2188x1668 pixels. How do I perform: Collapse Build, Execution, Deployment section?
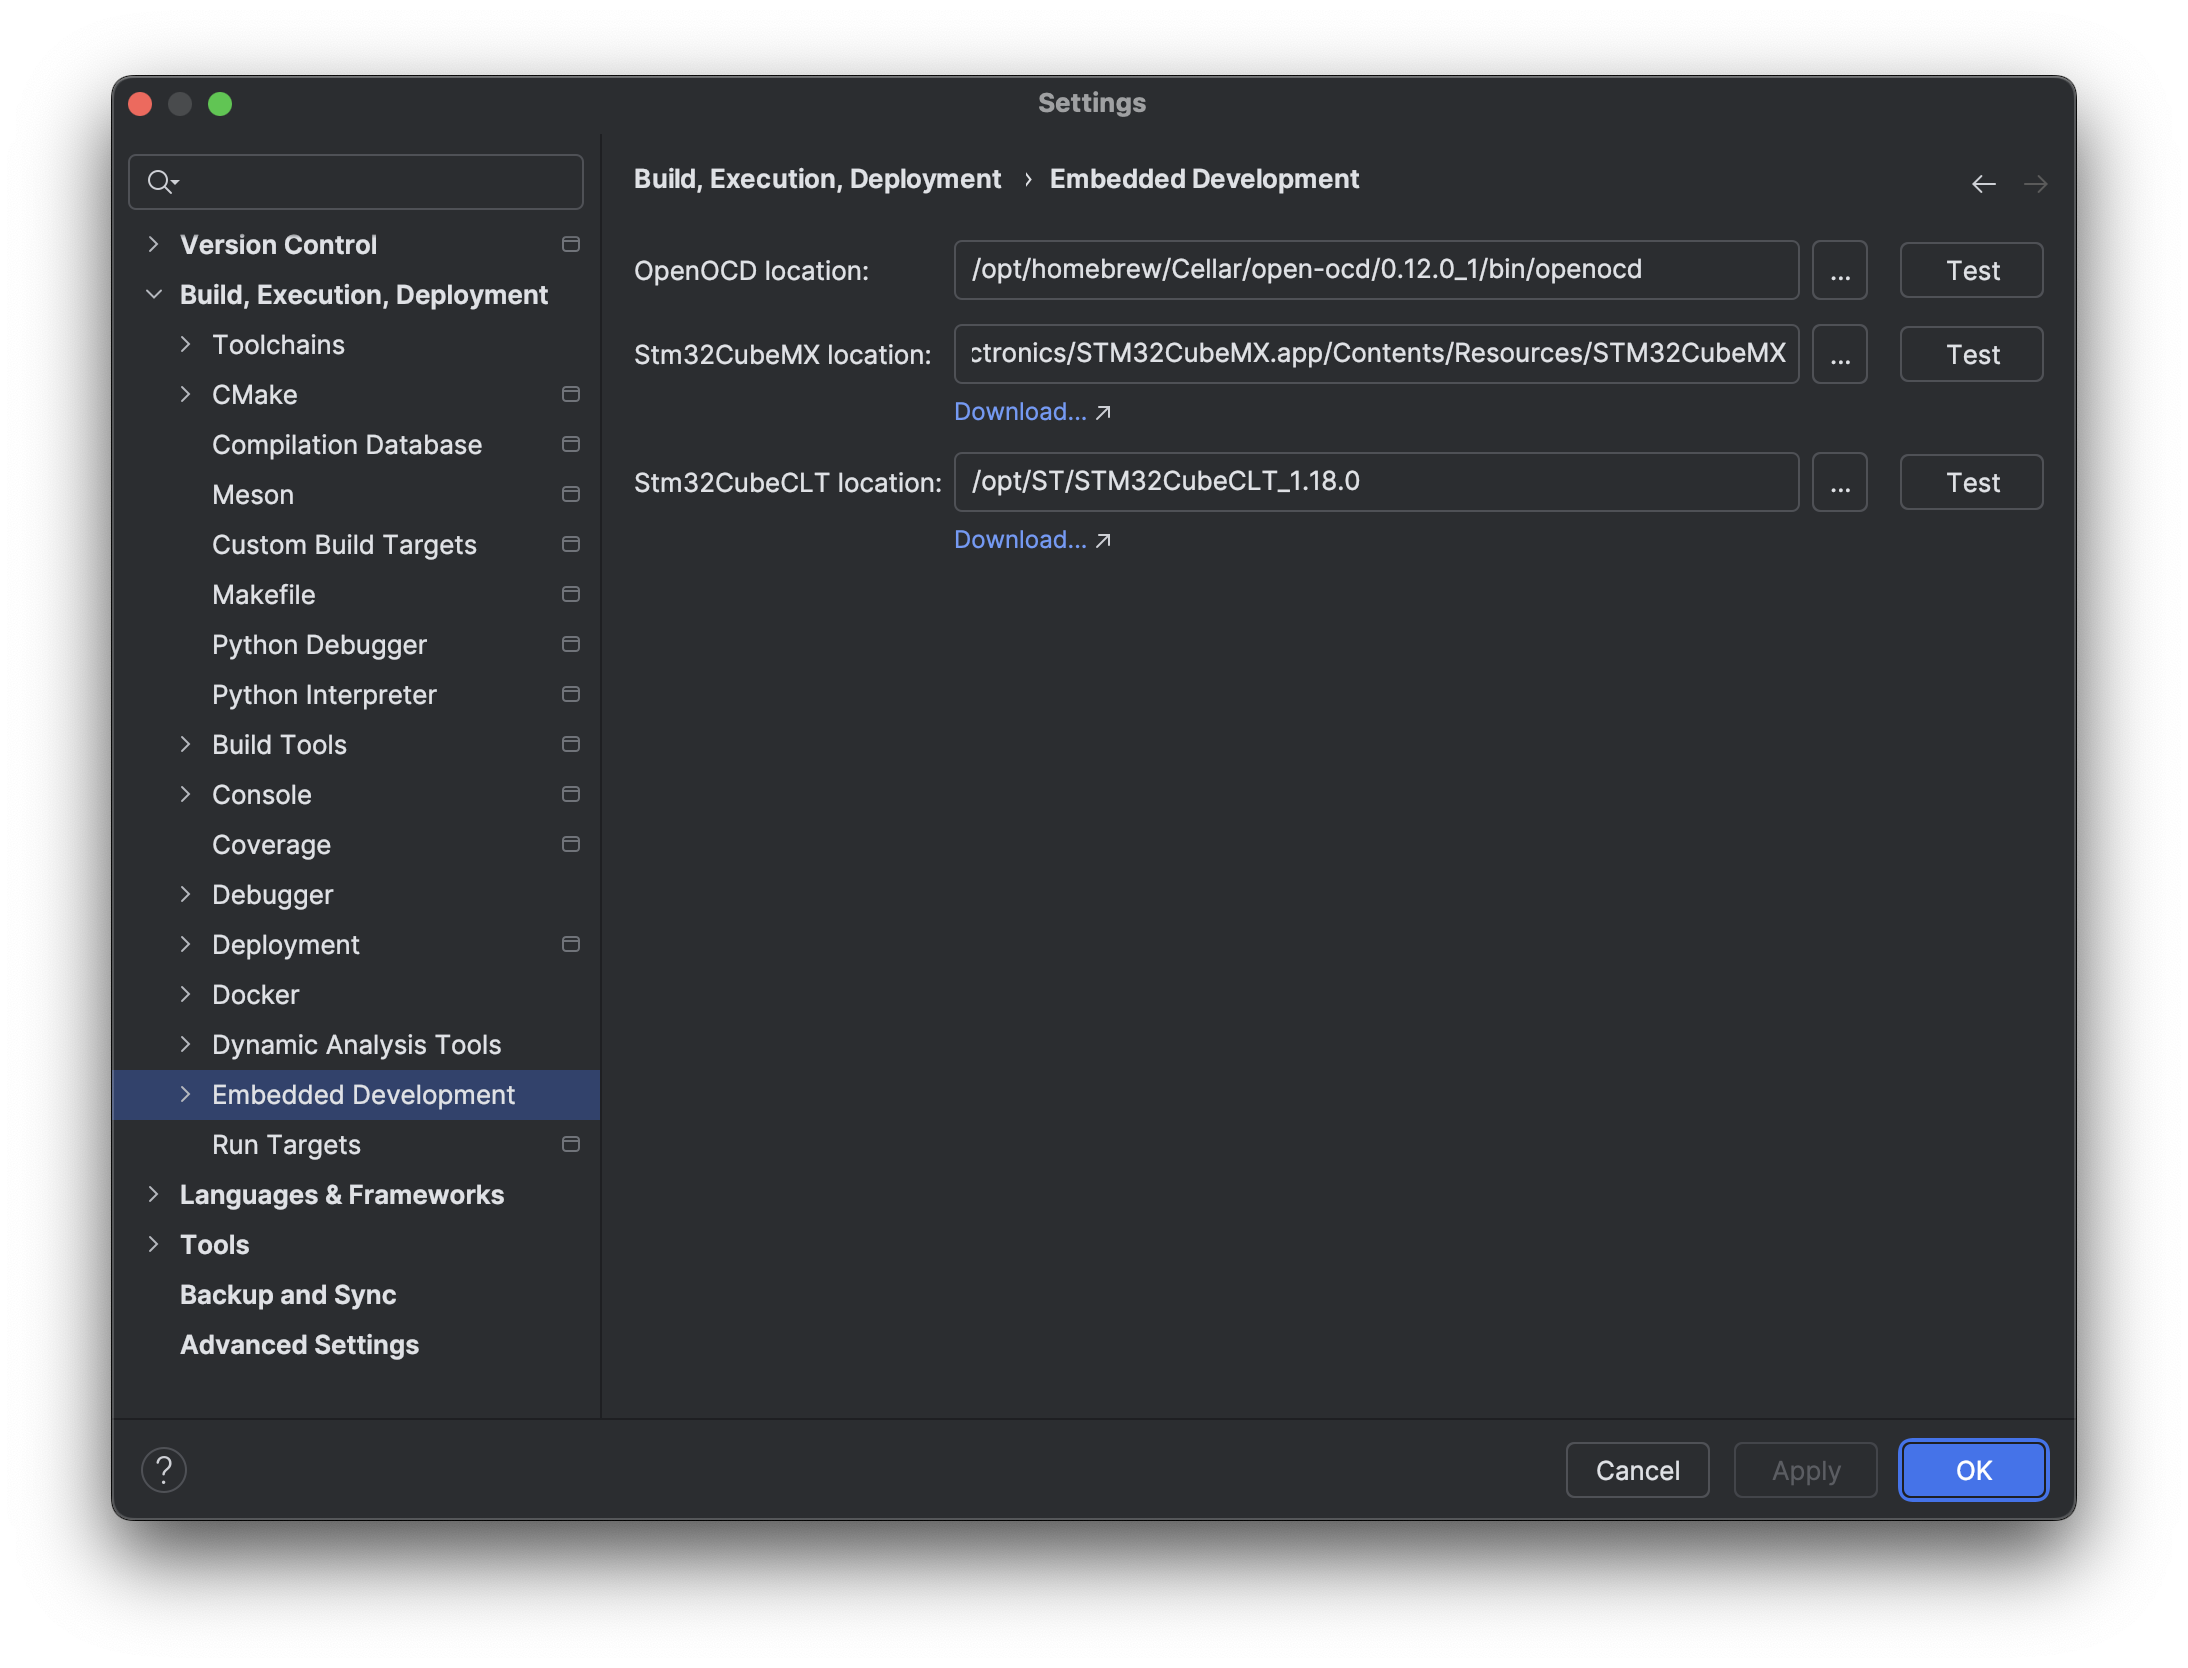(154, 294)
